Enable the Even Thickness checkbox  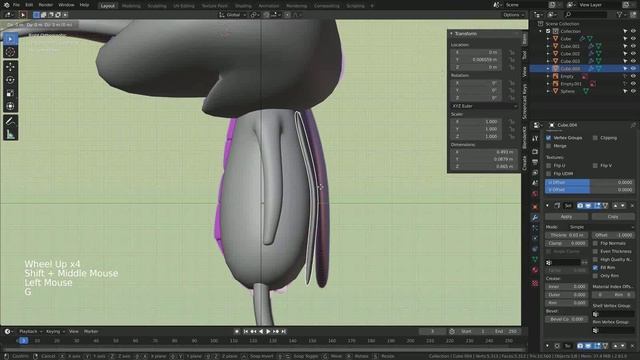click(595, 251)
